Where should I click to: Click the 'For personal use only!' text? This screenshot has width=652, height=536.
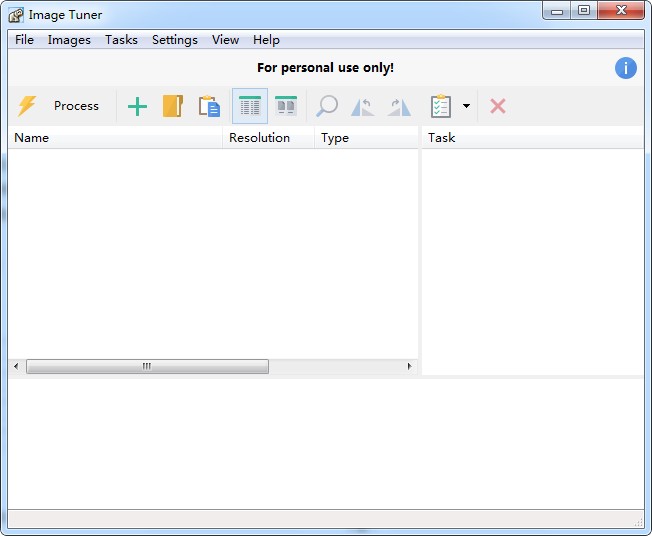pyautogui.click(x=326, y=68)
